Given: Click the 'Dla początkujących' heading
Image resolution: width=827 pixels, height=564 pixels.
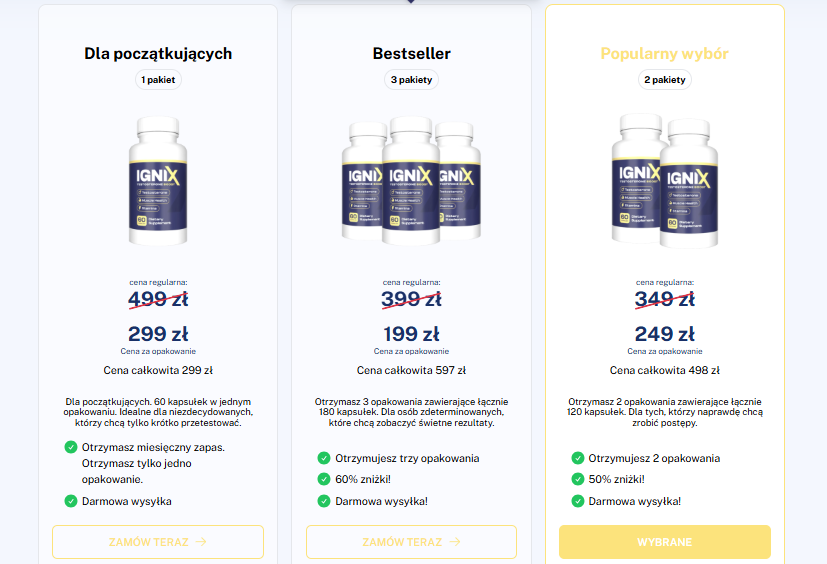Looking at the screenshot, I should click(158, 53).
